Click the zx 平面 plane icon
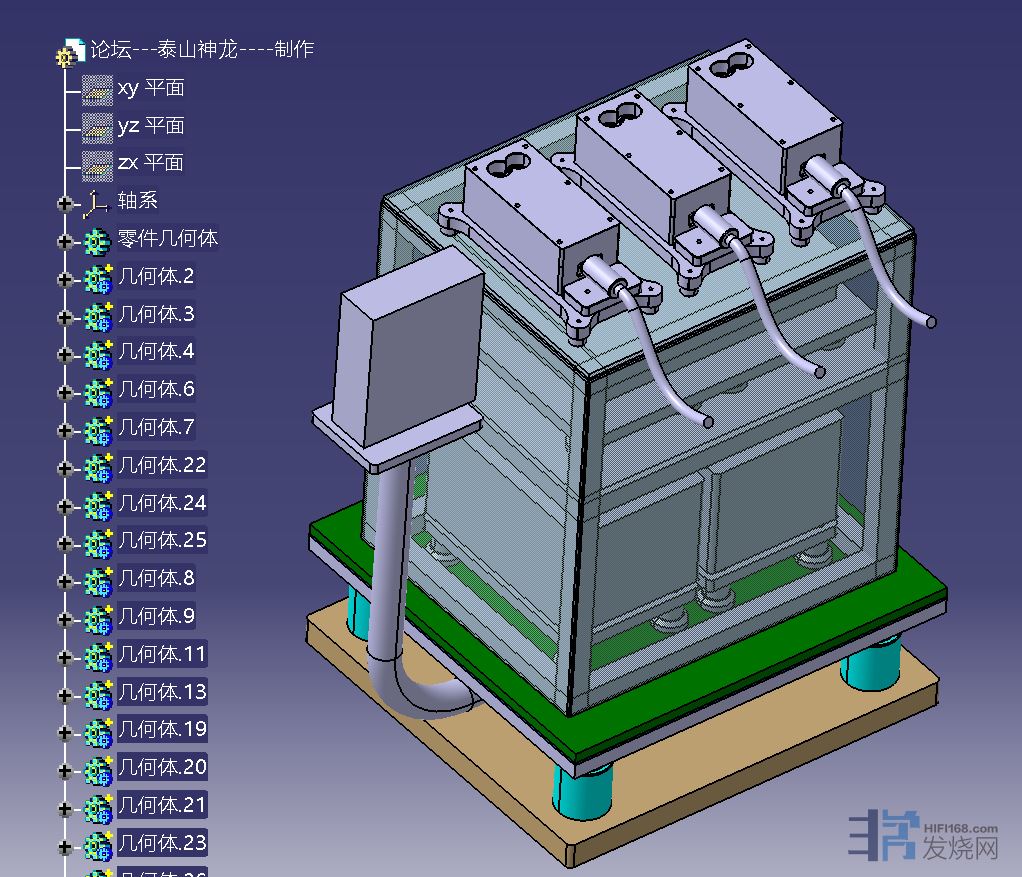 pyautogui.click(x=97, y=164)
